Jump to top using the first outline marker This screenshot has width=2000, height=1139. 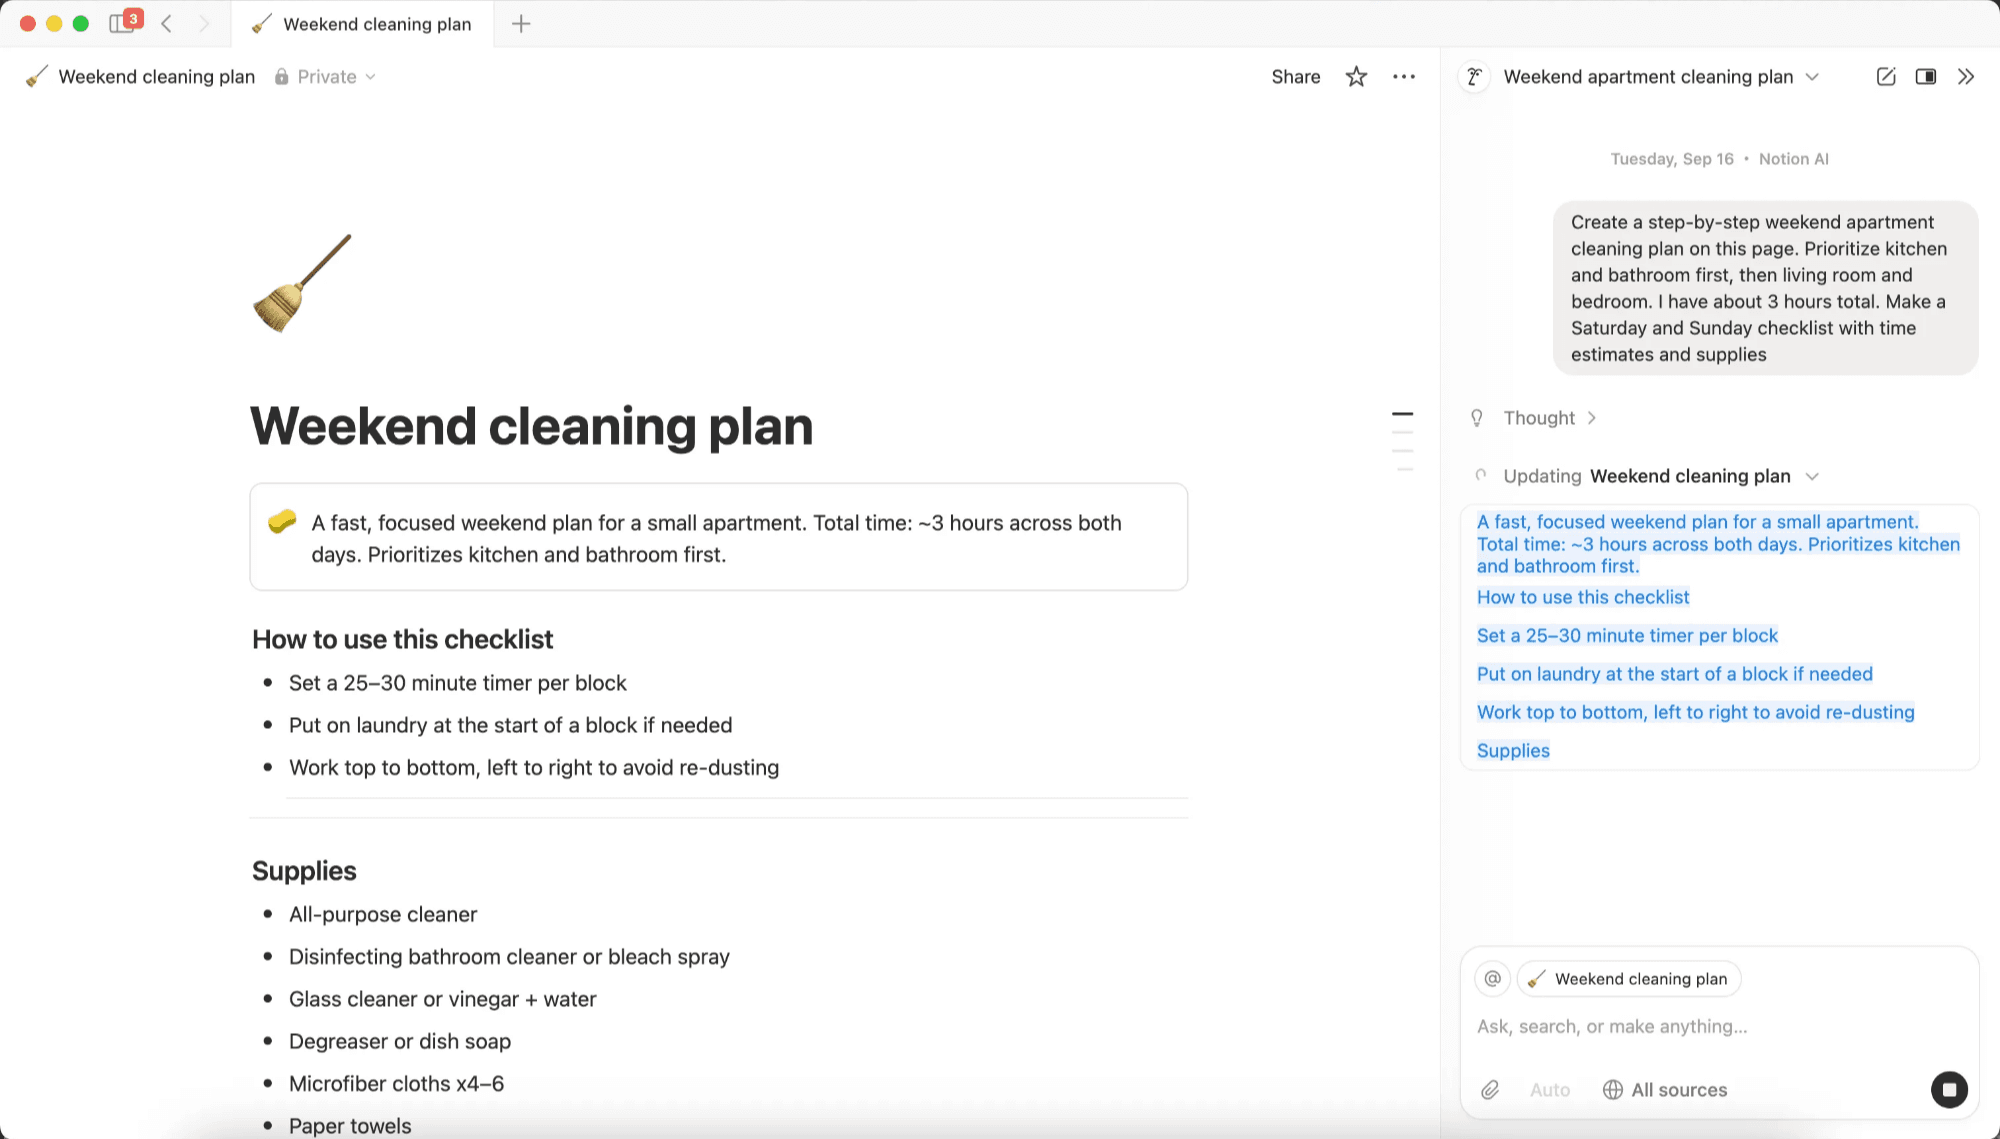pyautogui.click(x=1402, y=413)
